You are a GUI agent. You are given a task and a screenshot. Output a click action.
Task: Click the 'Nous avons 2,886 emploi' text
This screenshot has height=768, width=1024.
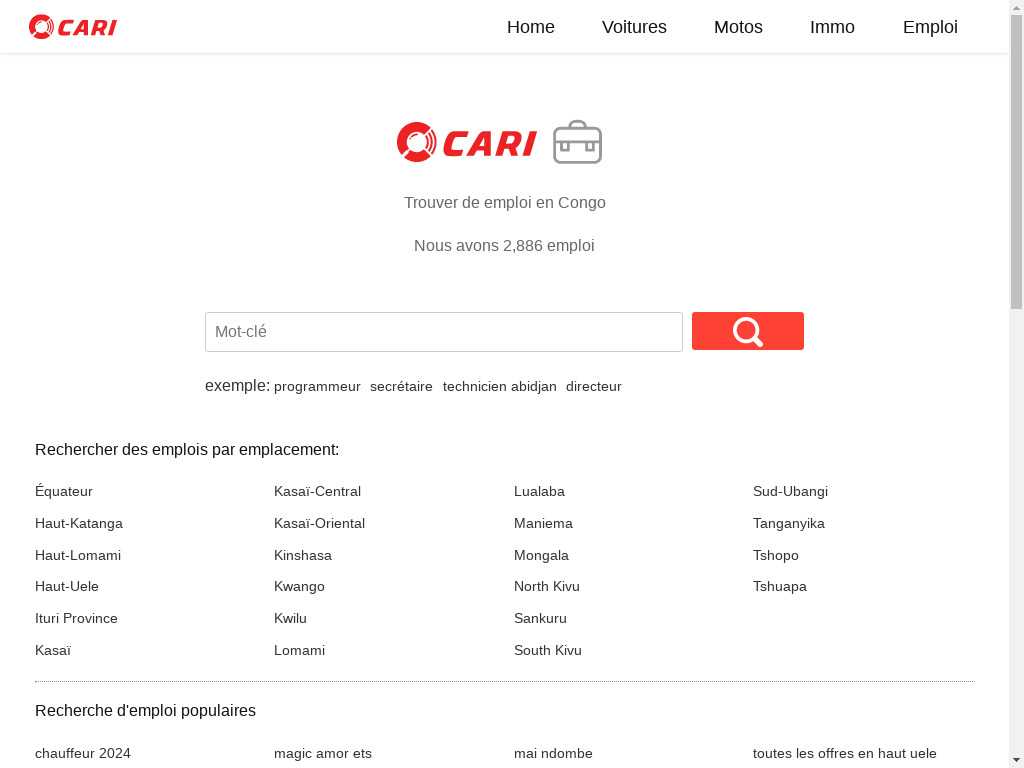(x=504, y=246)
